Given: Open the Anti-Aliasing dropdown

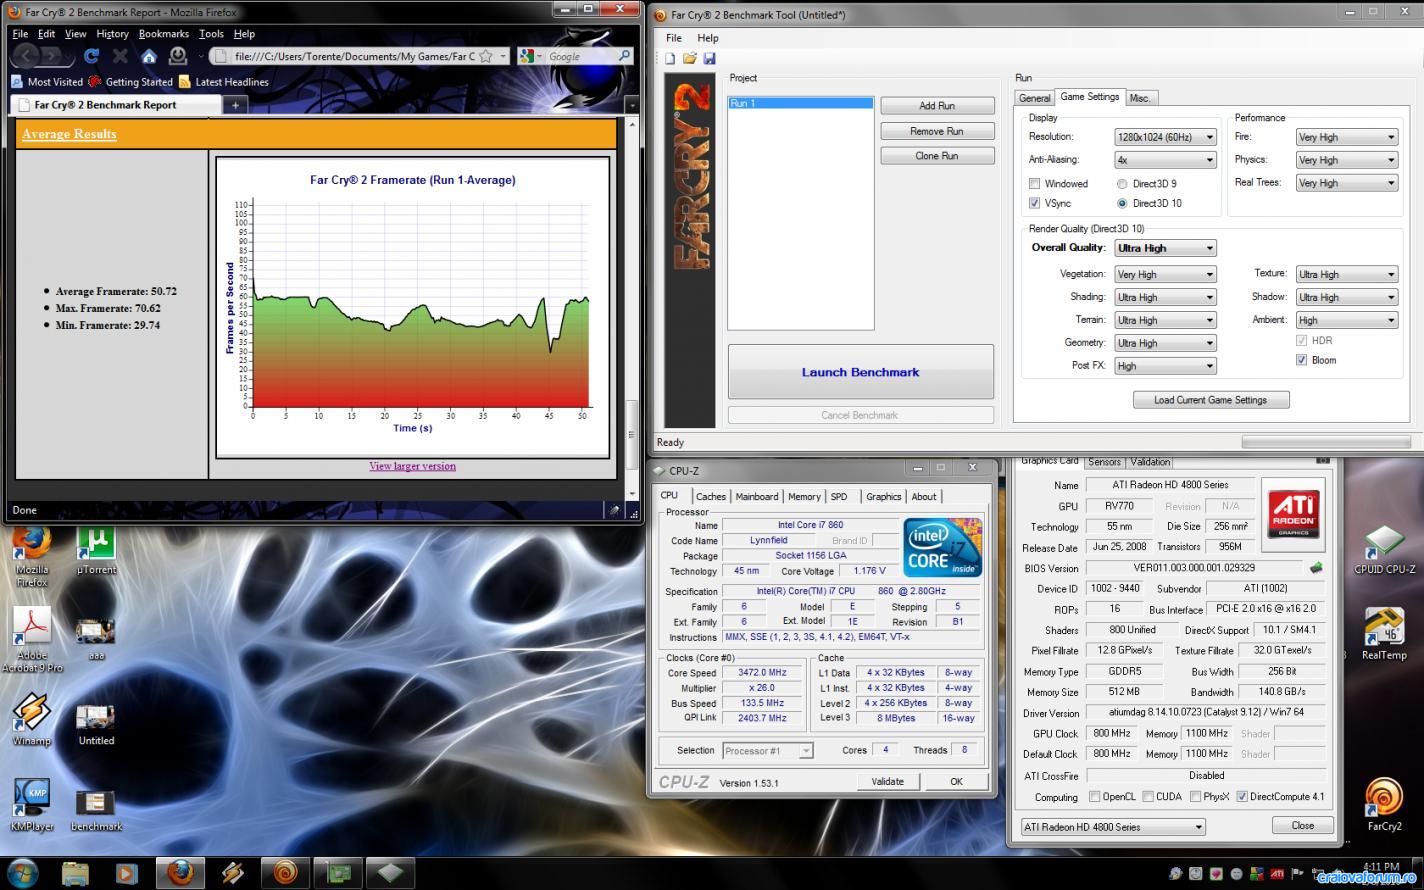Looking at the screenshot, I should pyautogui.click(x=1165, y=160).
